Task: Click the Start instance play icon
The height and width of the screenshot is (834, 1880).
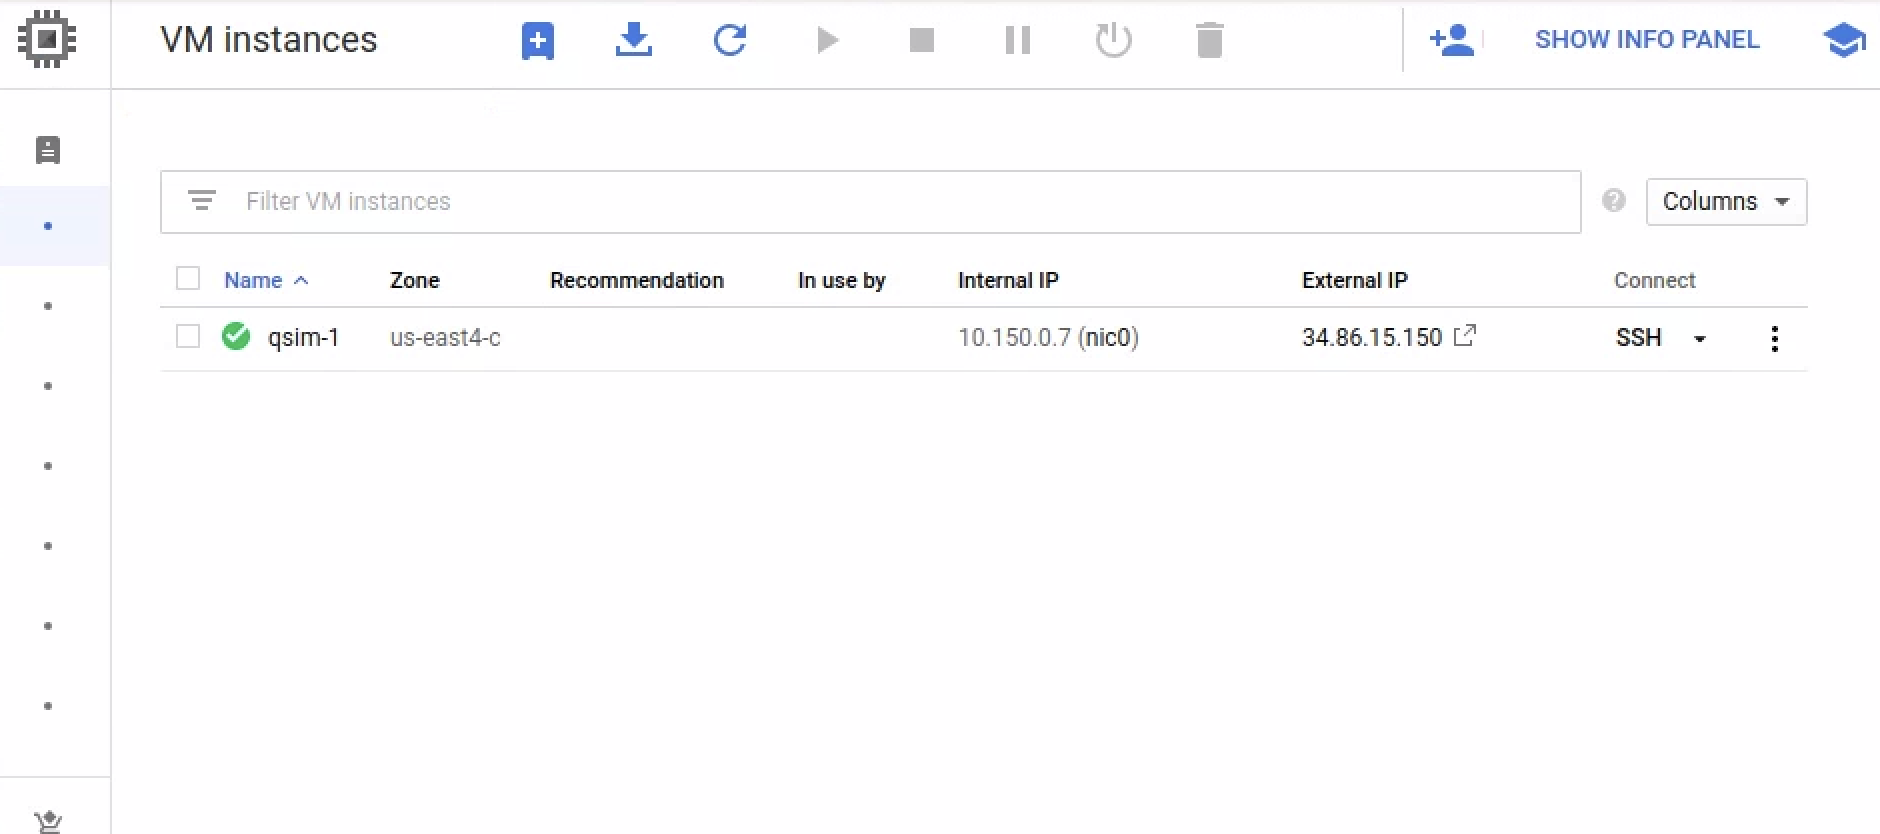Action: click(826, 41)
